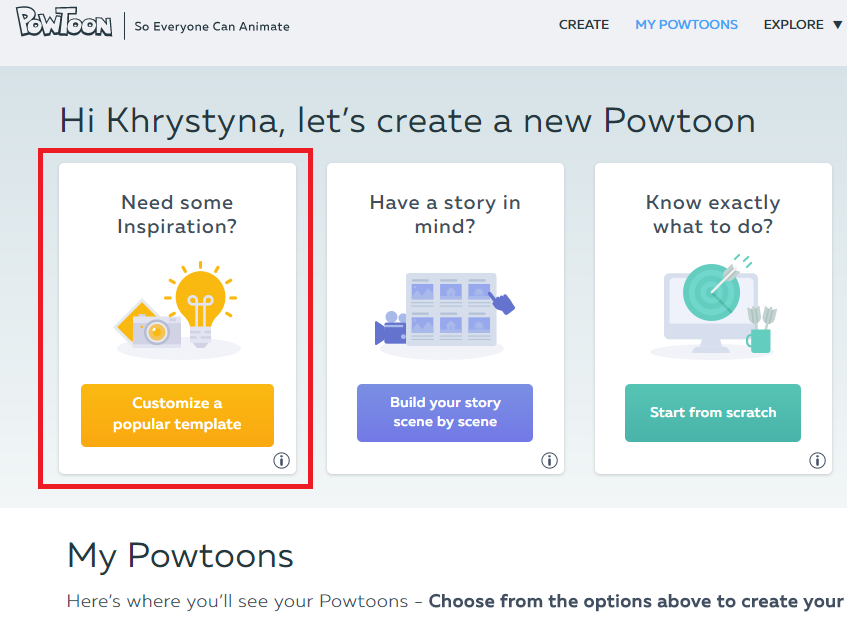Viewport: 847px width, 623px height.
Task: Click the My Powtoons section heading
Action: (180, 556)
